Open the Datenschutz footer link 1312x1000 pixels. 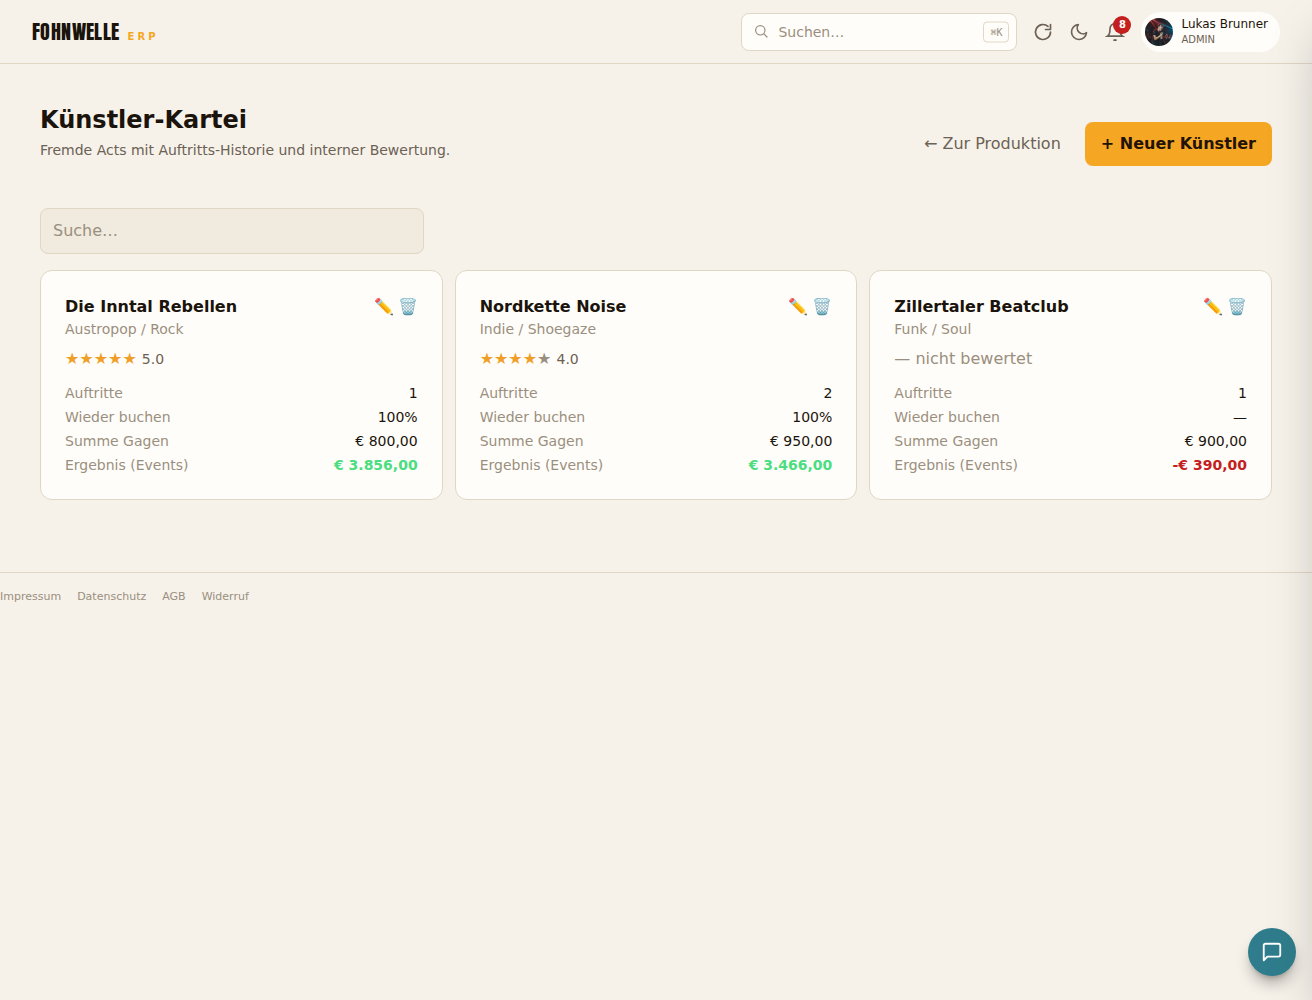(112, 596)
